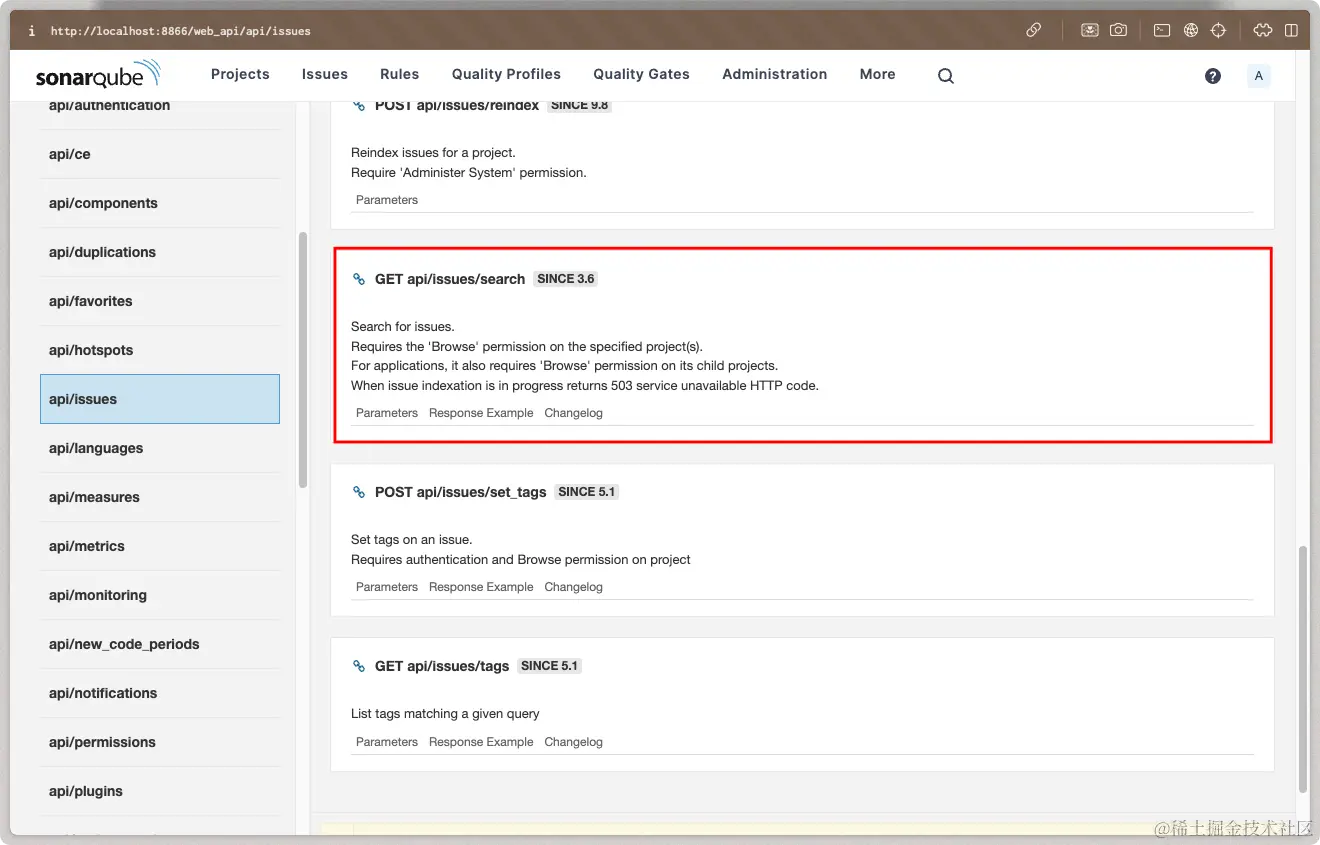Open the Quality Gates menu item
Viewport: 1320px width, 845px height.
641,74
